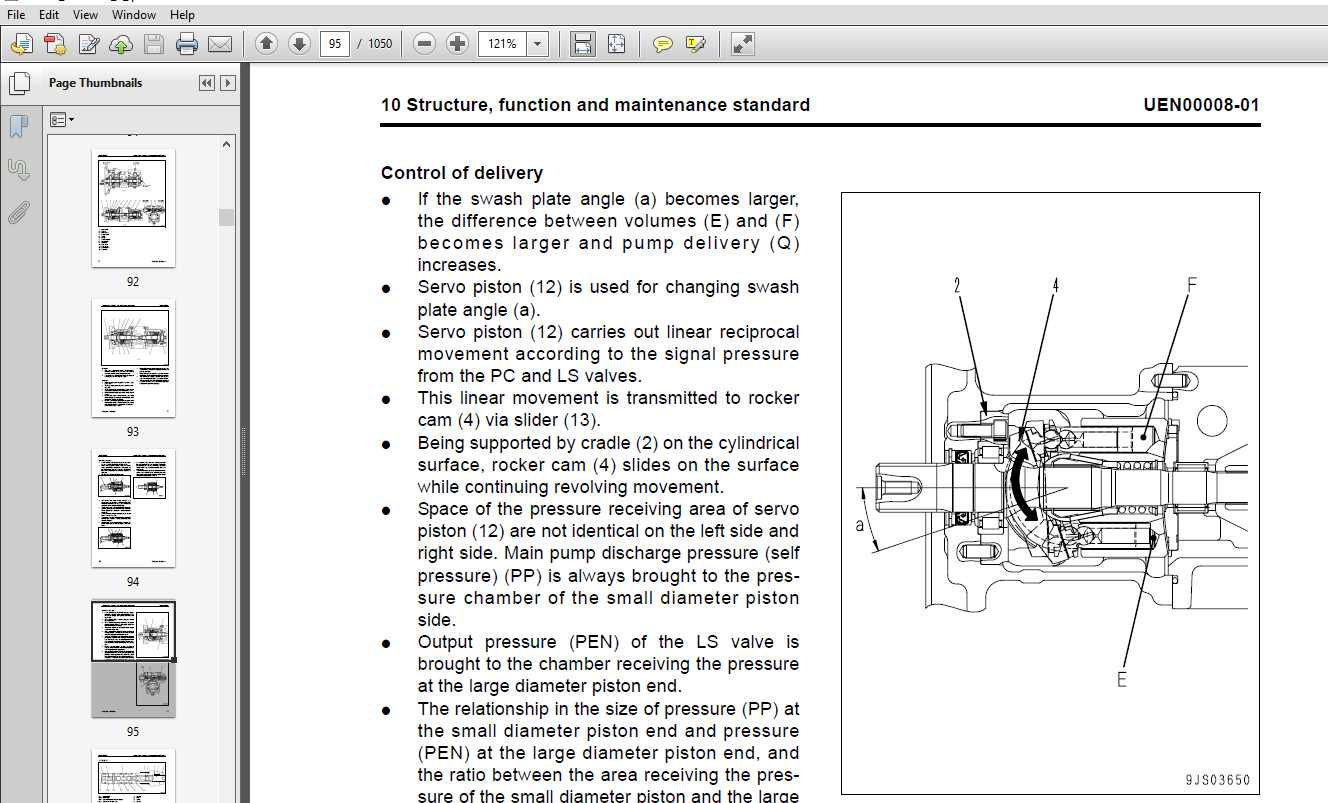
Task: Select the Highlight Text tool icon
Action: [696, 44]
